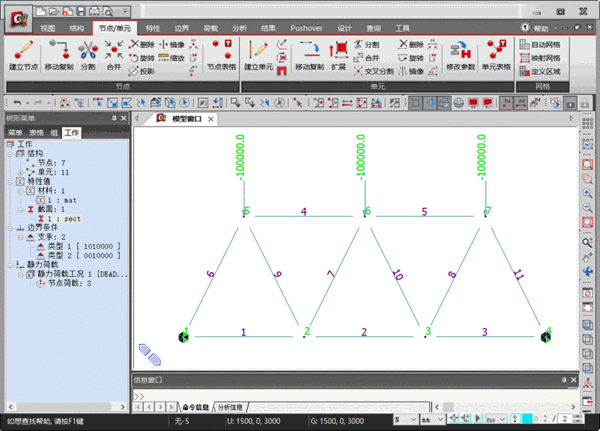The width and height of the screenshot is (600, 431).
Task: Click the node 删除 delete button
Action: tap(142, 45)
